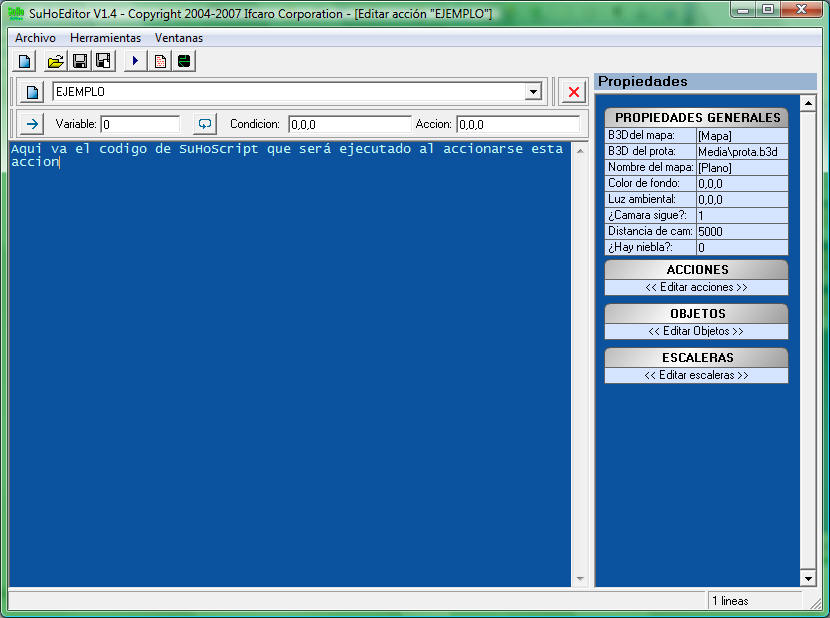Click the green terminal icon in toolbar
Image resolution: width=830 pixels, height=618 pixels.
[184, 62]
